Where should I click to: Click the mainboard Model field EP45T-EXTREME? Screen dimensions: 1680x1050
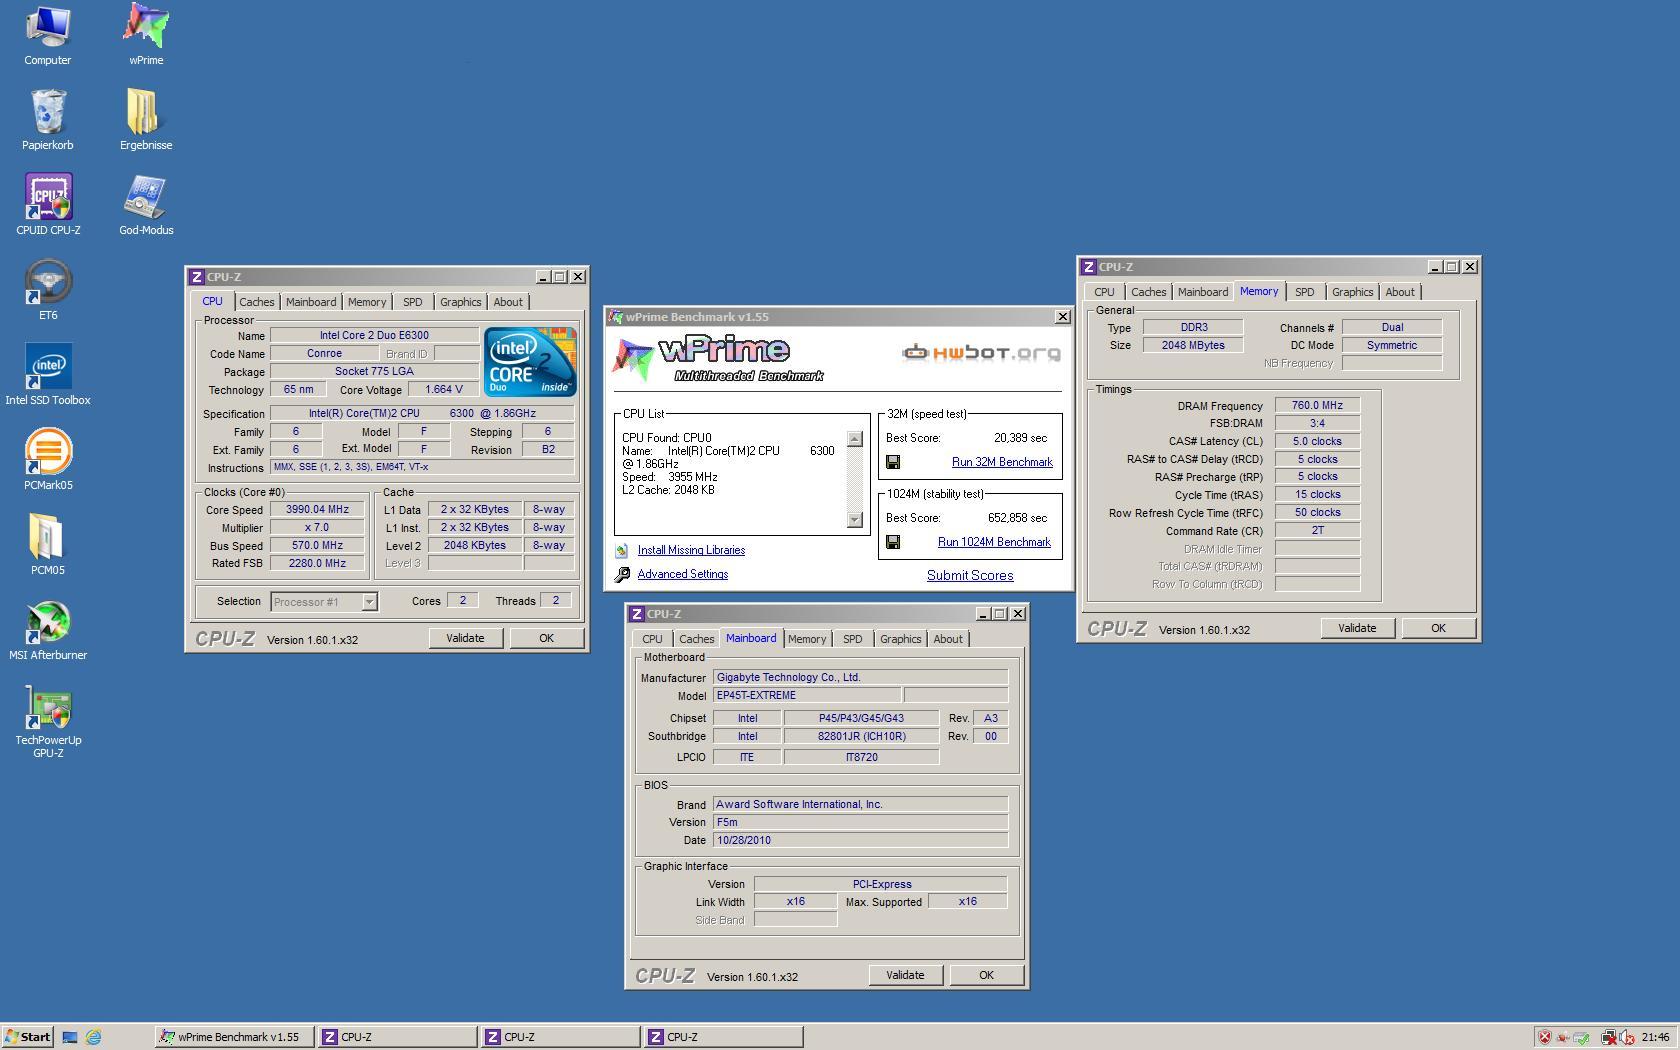tap(807, 695)
